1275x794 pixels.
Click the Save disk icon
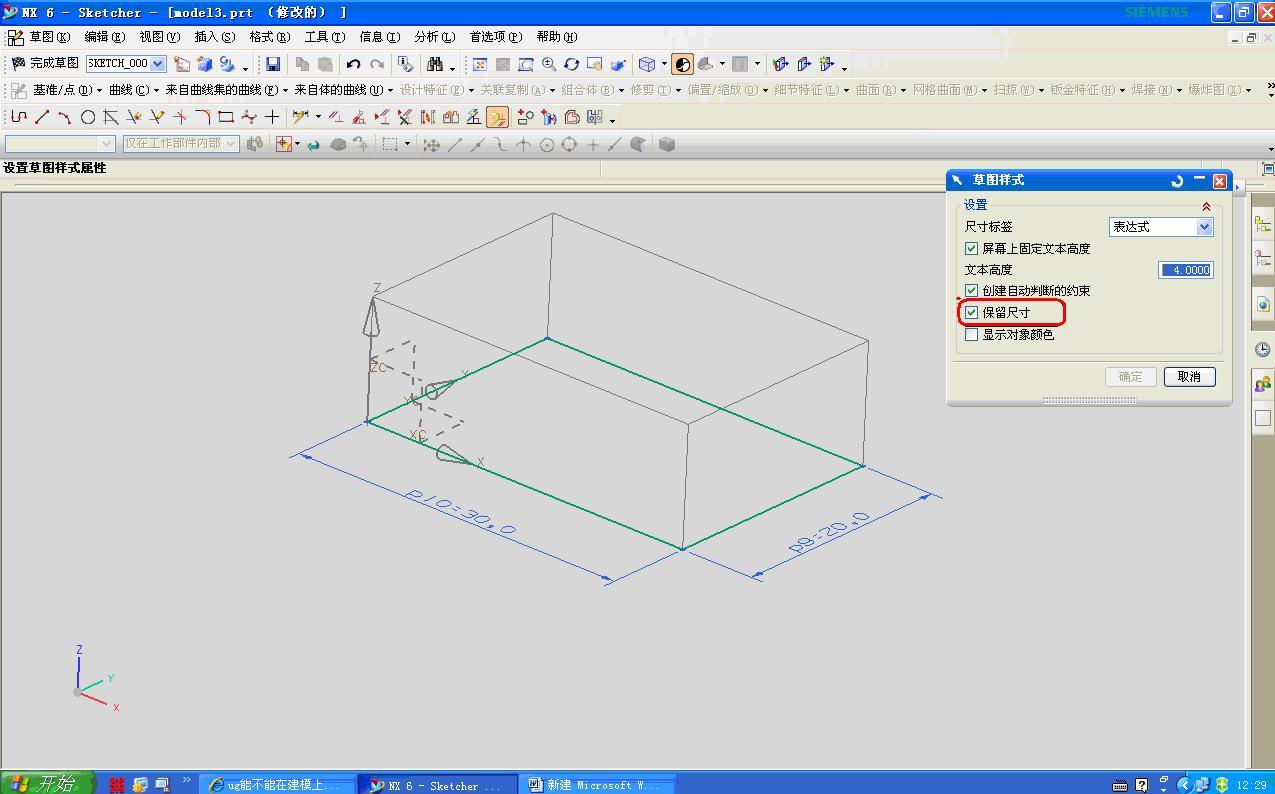coord(272,64)
